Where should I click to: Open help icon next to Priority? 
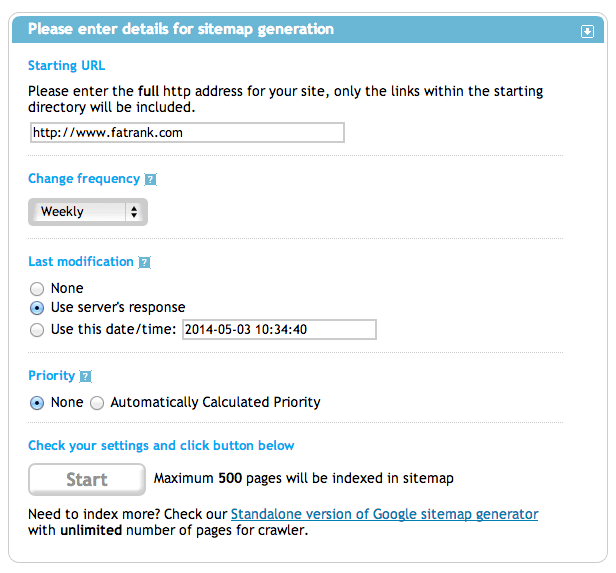click(85, 376)
